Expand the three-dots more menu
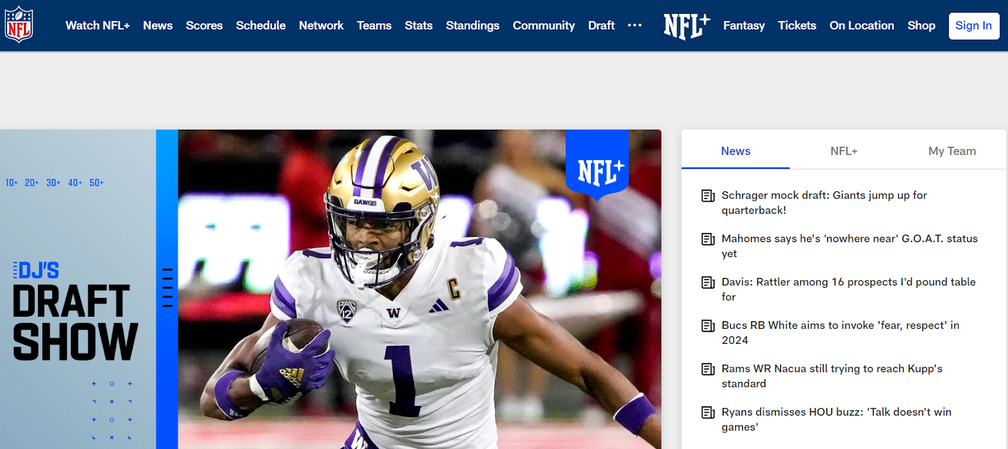Screen dimensions: 1008x449 (634, 25)
